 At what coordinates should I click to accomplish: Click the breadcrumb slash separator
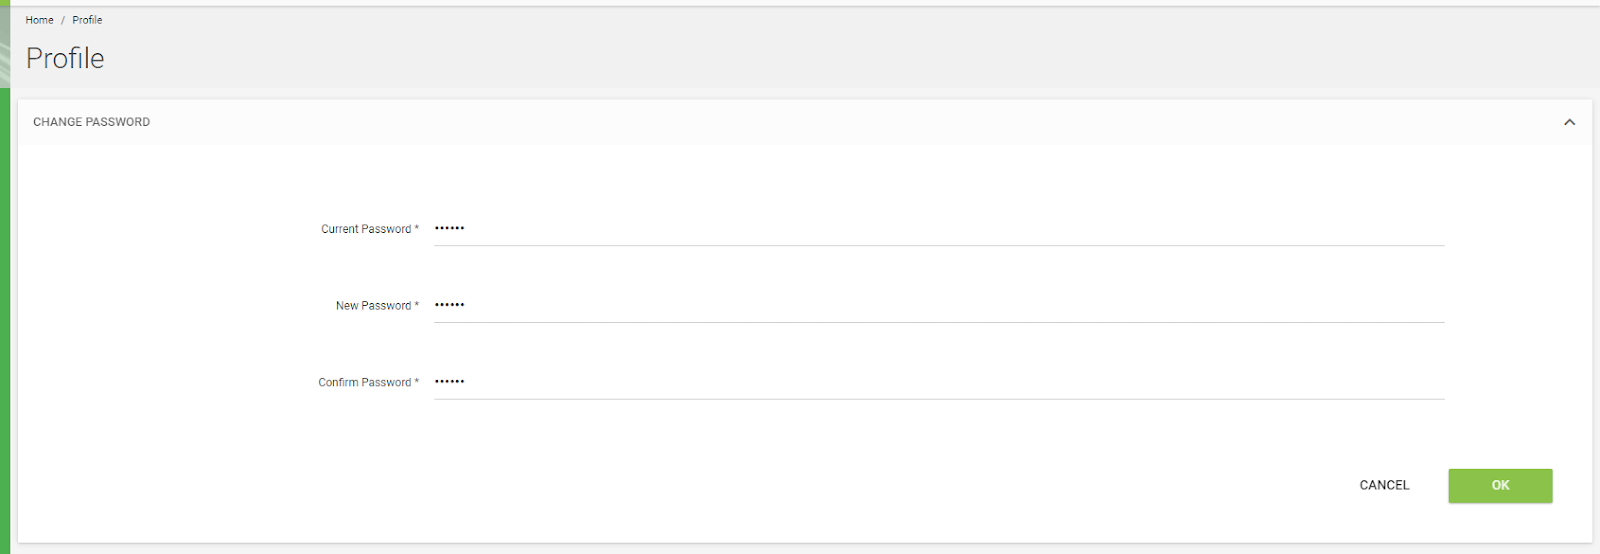coord(63,20)
